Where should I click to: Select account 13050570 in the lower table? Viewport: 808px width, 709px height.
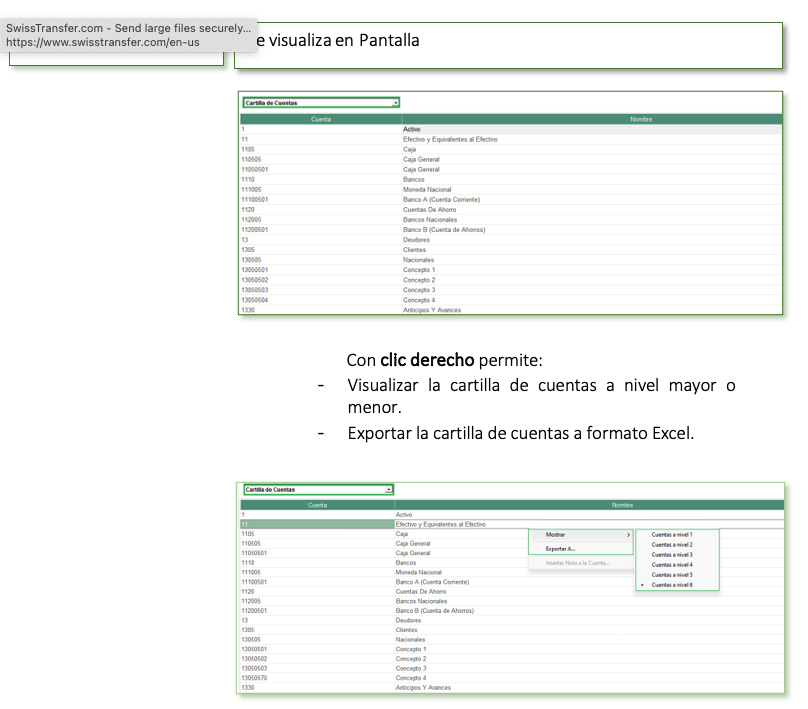[x=254, y=678]
